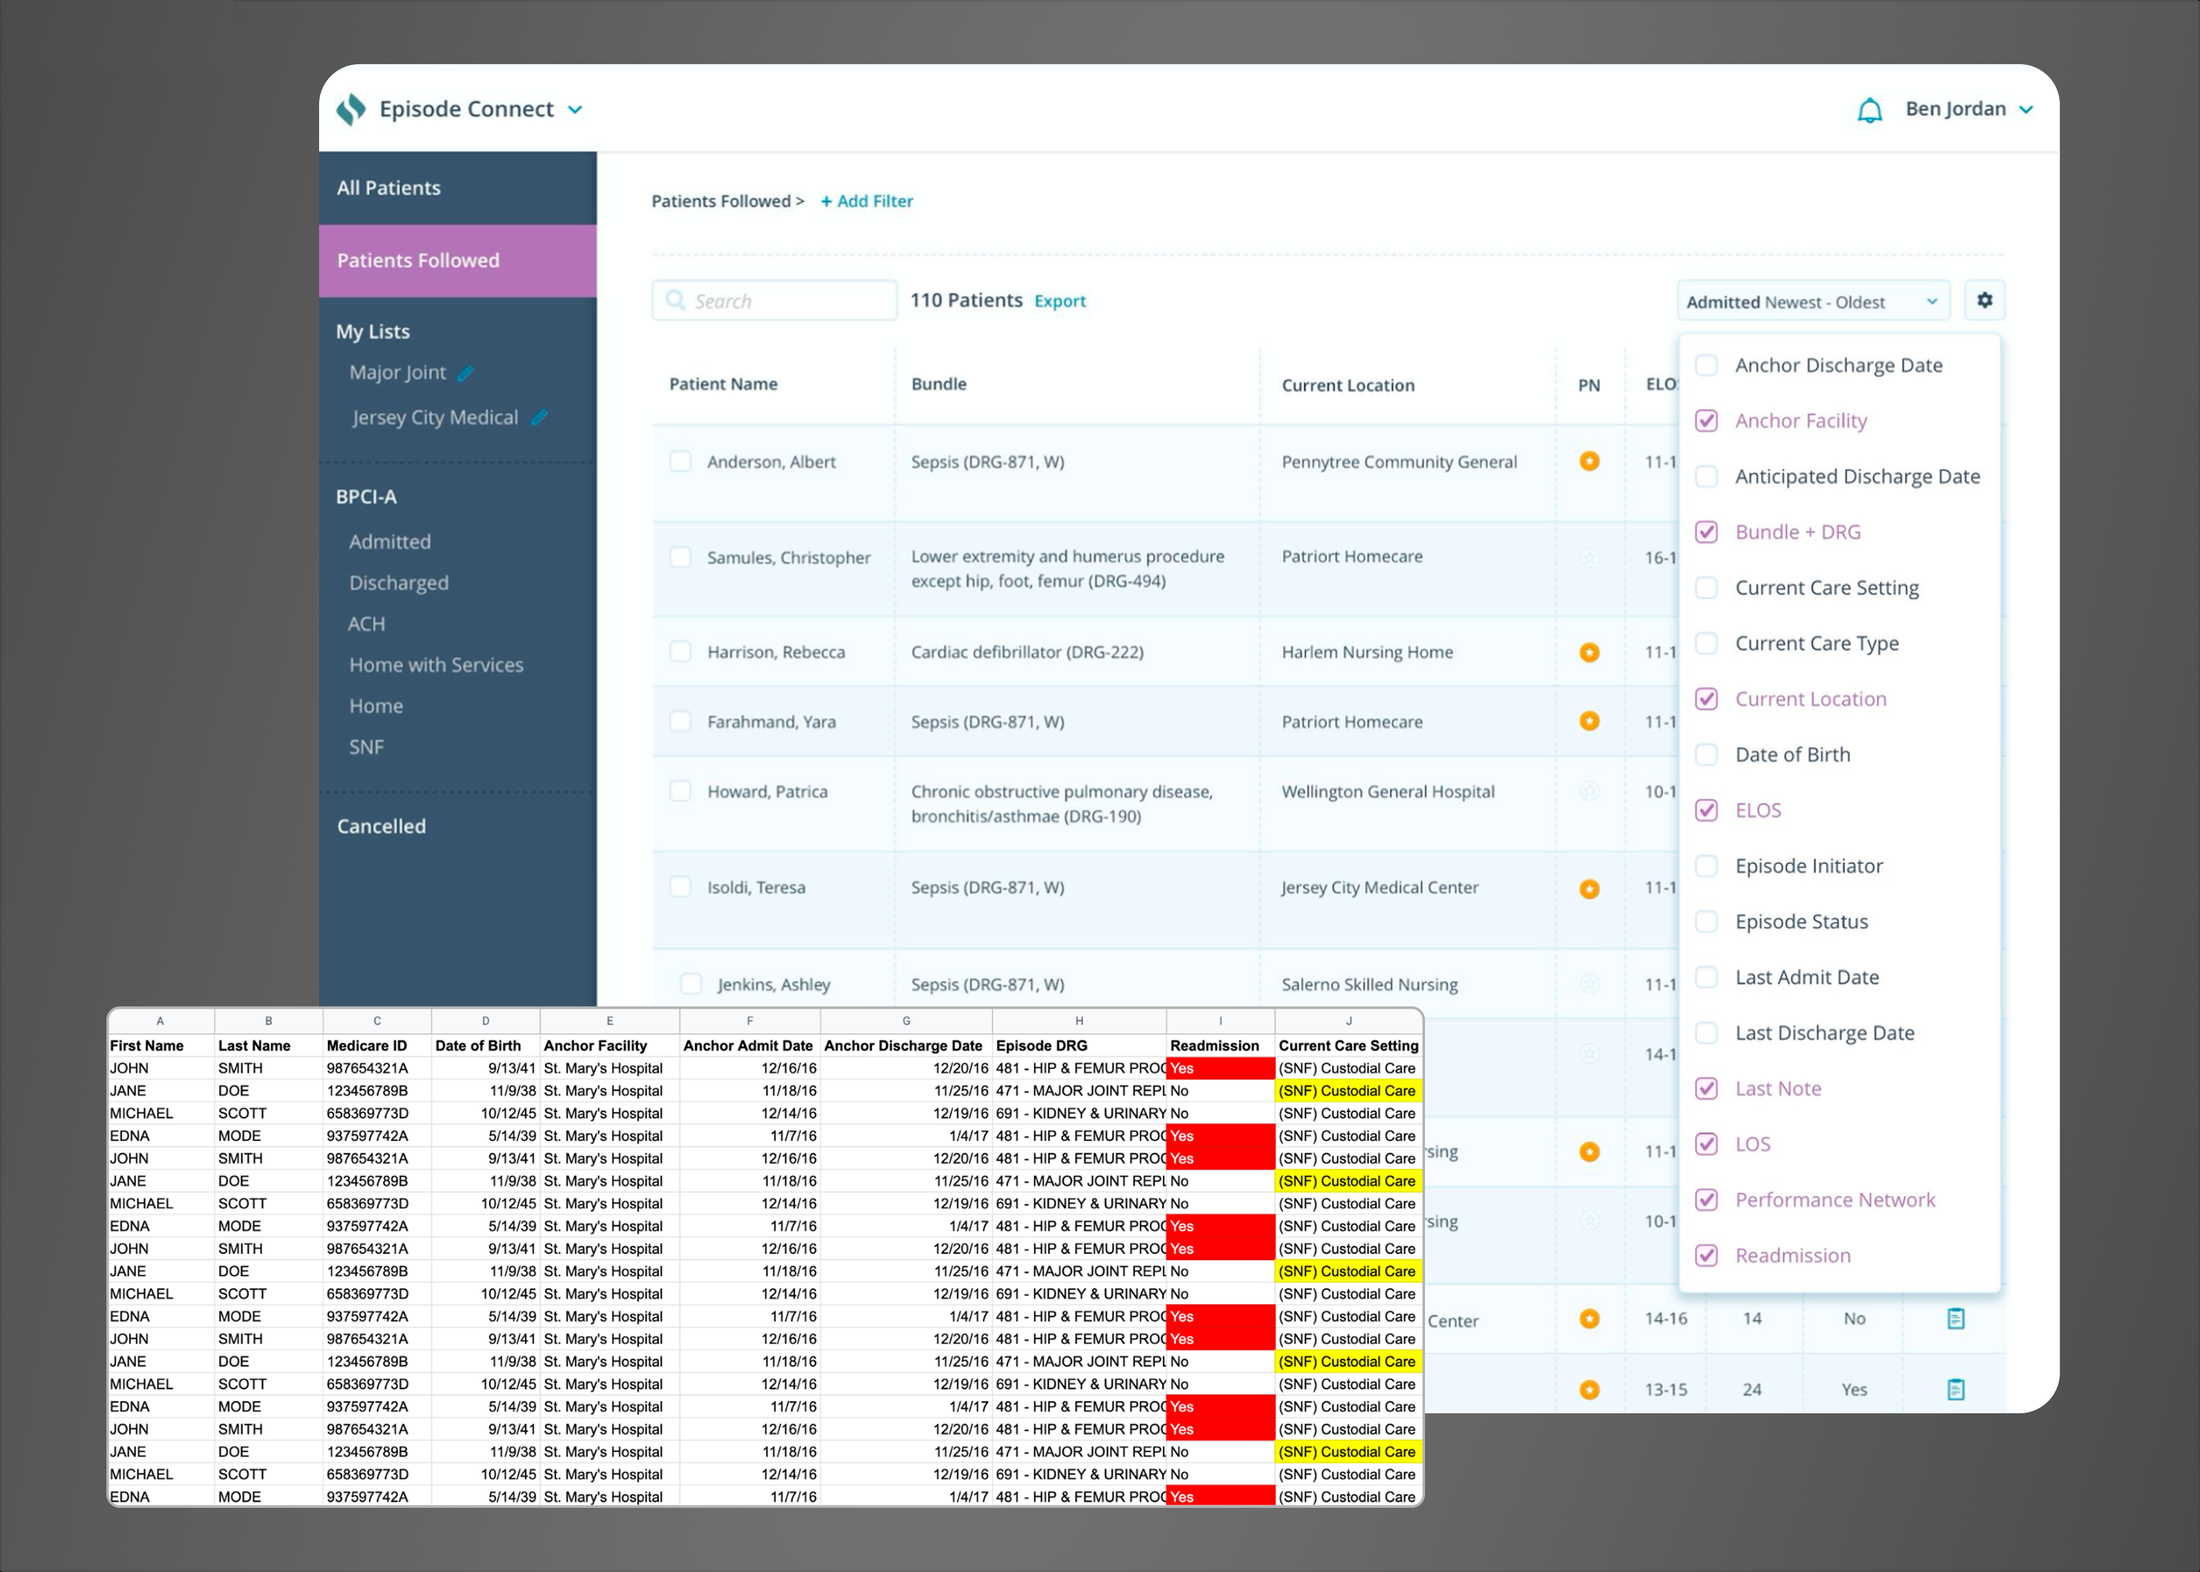
Task: Check Episode Status option
Action: pyautogui.click(x=1707, y=922)
